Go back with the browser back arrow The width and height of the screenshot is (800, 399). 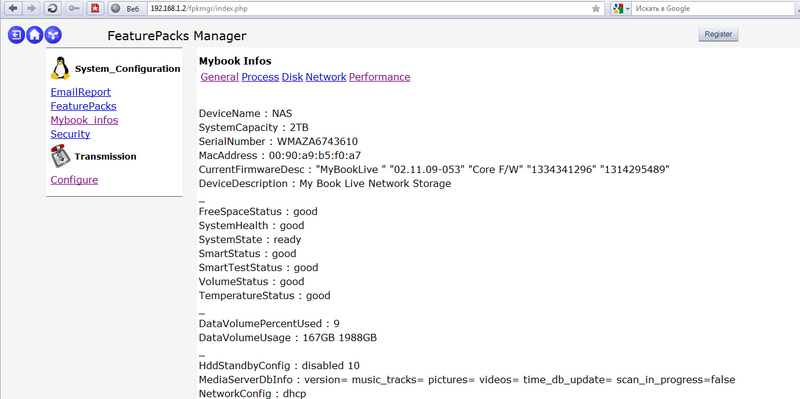[x=13, y=8]
